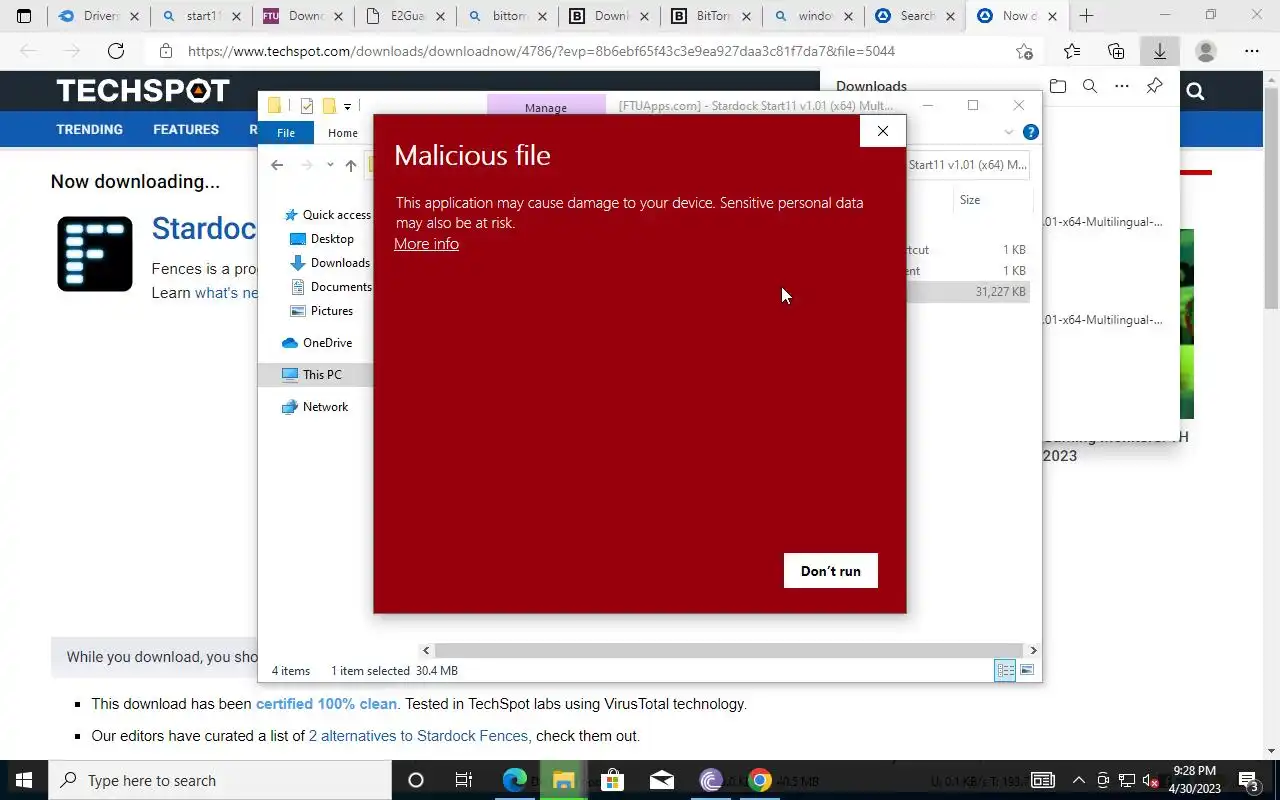
Task: Click Edge's add to favorites star icon
Action: coord(1024,51)
